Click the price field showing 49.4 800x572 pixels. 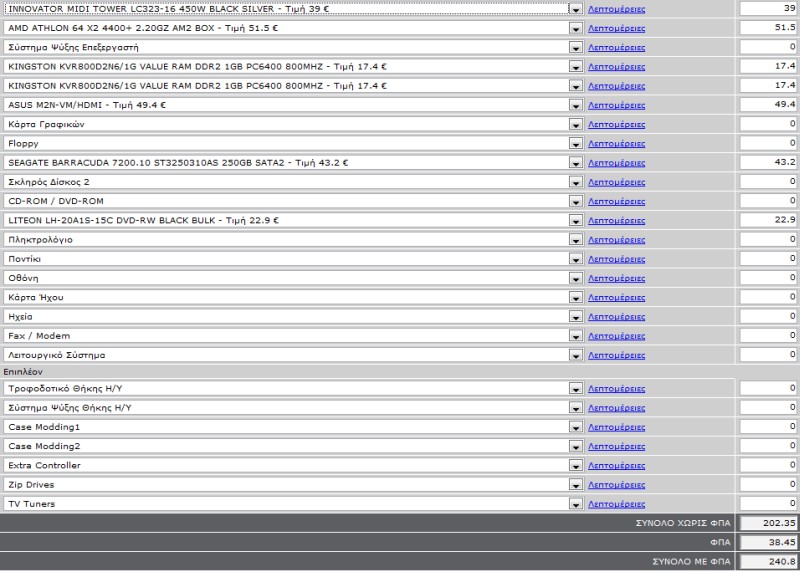tap(768, 105)
